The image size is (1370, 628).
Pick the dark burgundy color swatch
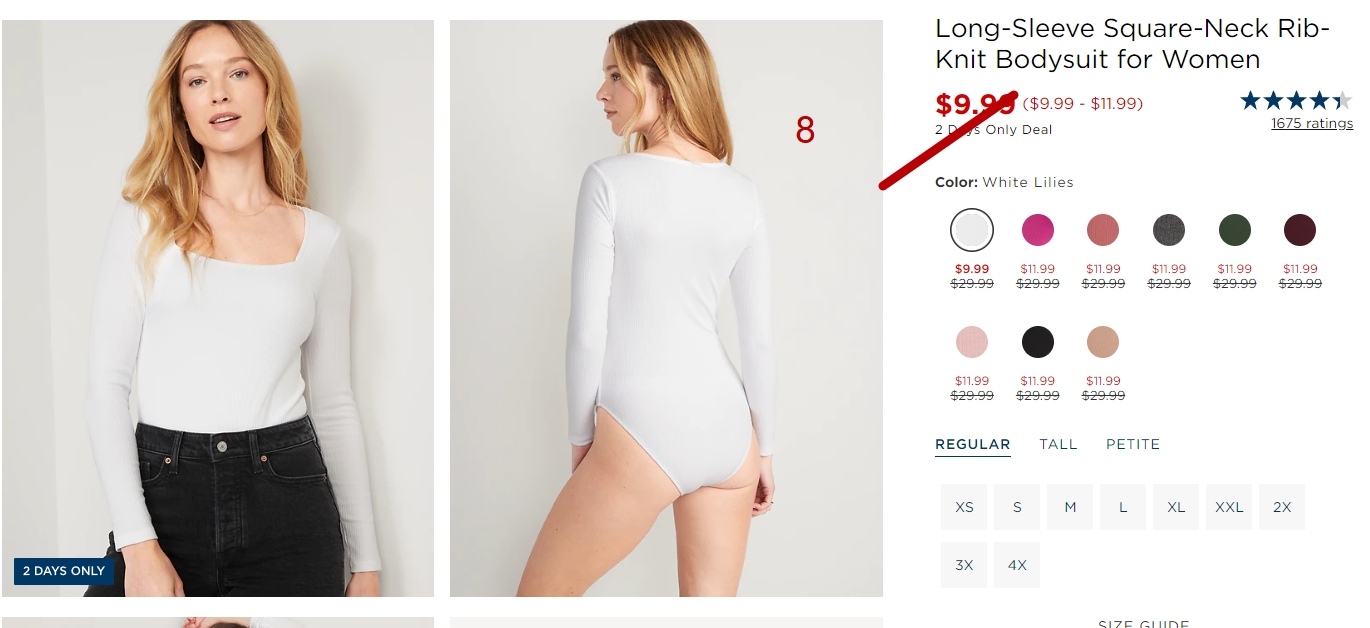pos(1300,231)
